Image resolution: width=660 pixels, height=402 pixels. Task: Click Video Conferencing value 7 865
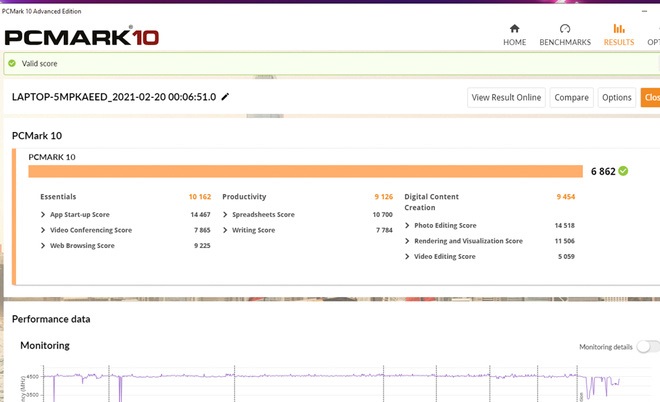point(202,230)
